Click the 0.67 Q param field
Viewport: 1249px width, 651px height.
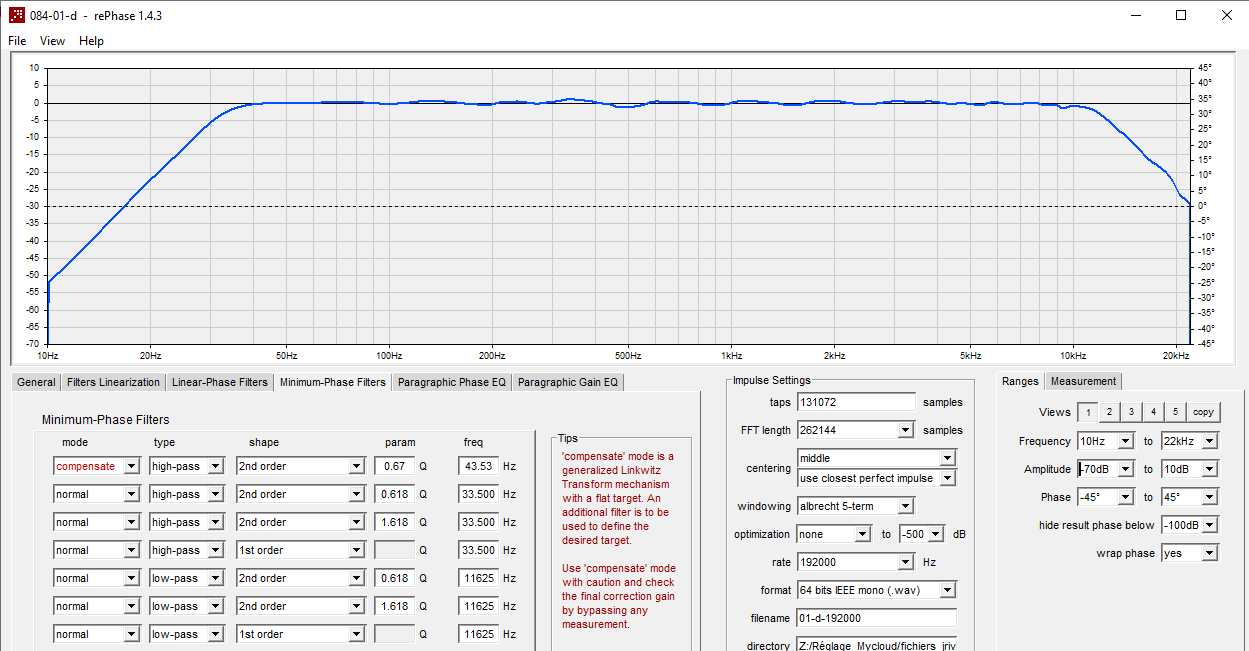pyautogui.click(x=395, y=466)
